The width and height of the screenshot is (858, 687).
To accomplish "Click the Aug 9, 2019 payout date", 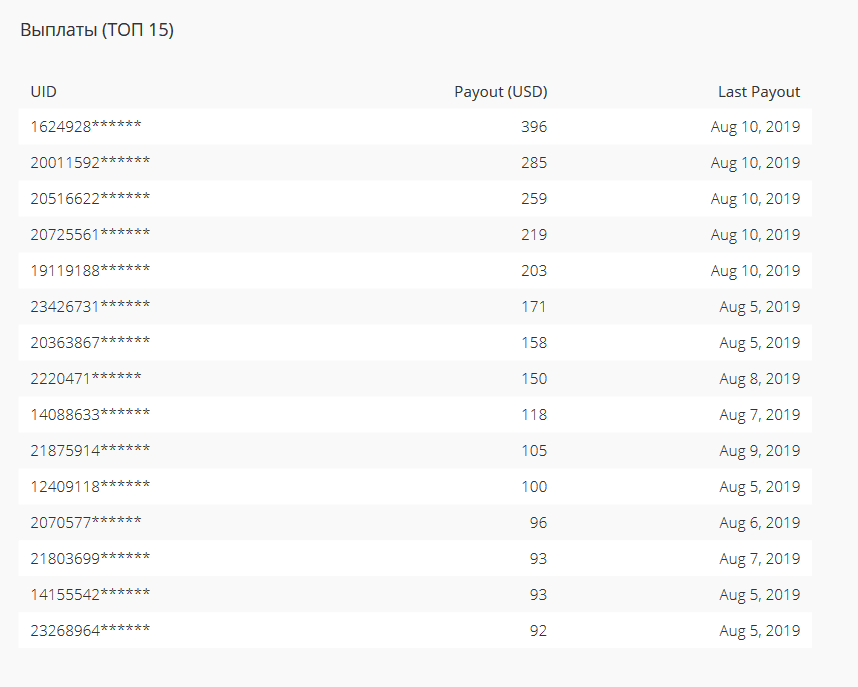I will [x=760, y=451].
